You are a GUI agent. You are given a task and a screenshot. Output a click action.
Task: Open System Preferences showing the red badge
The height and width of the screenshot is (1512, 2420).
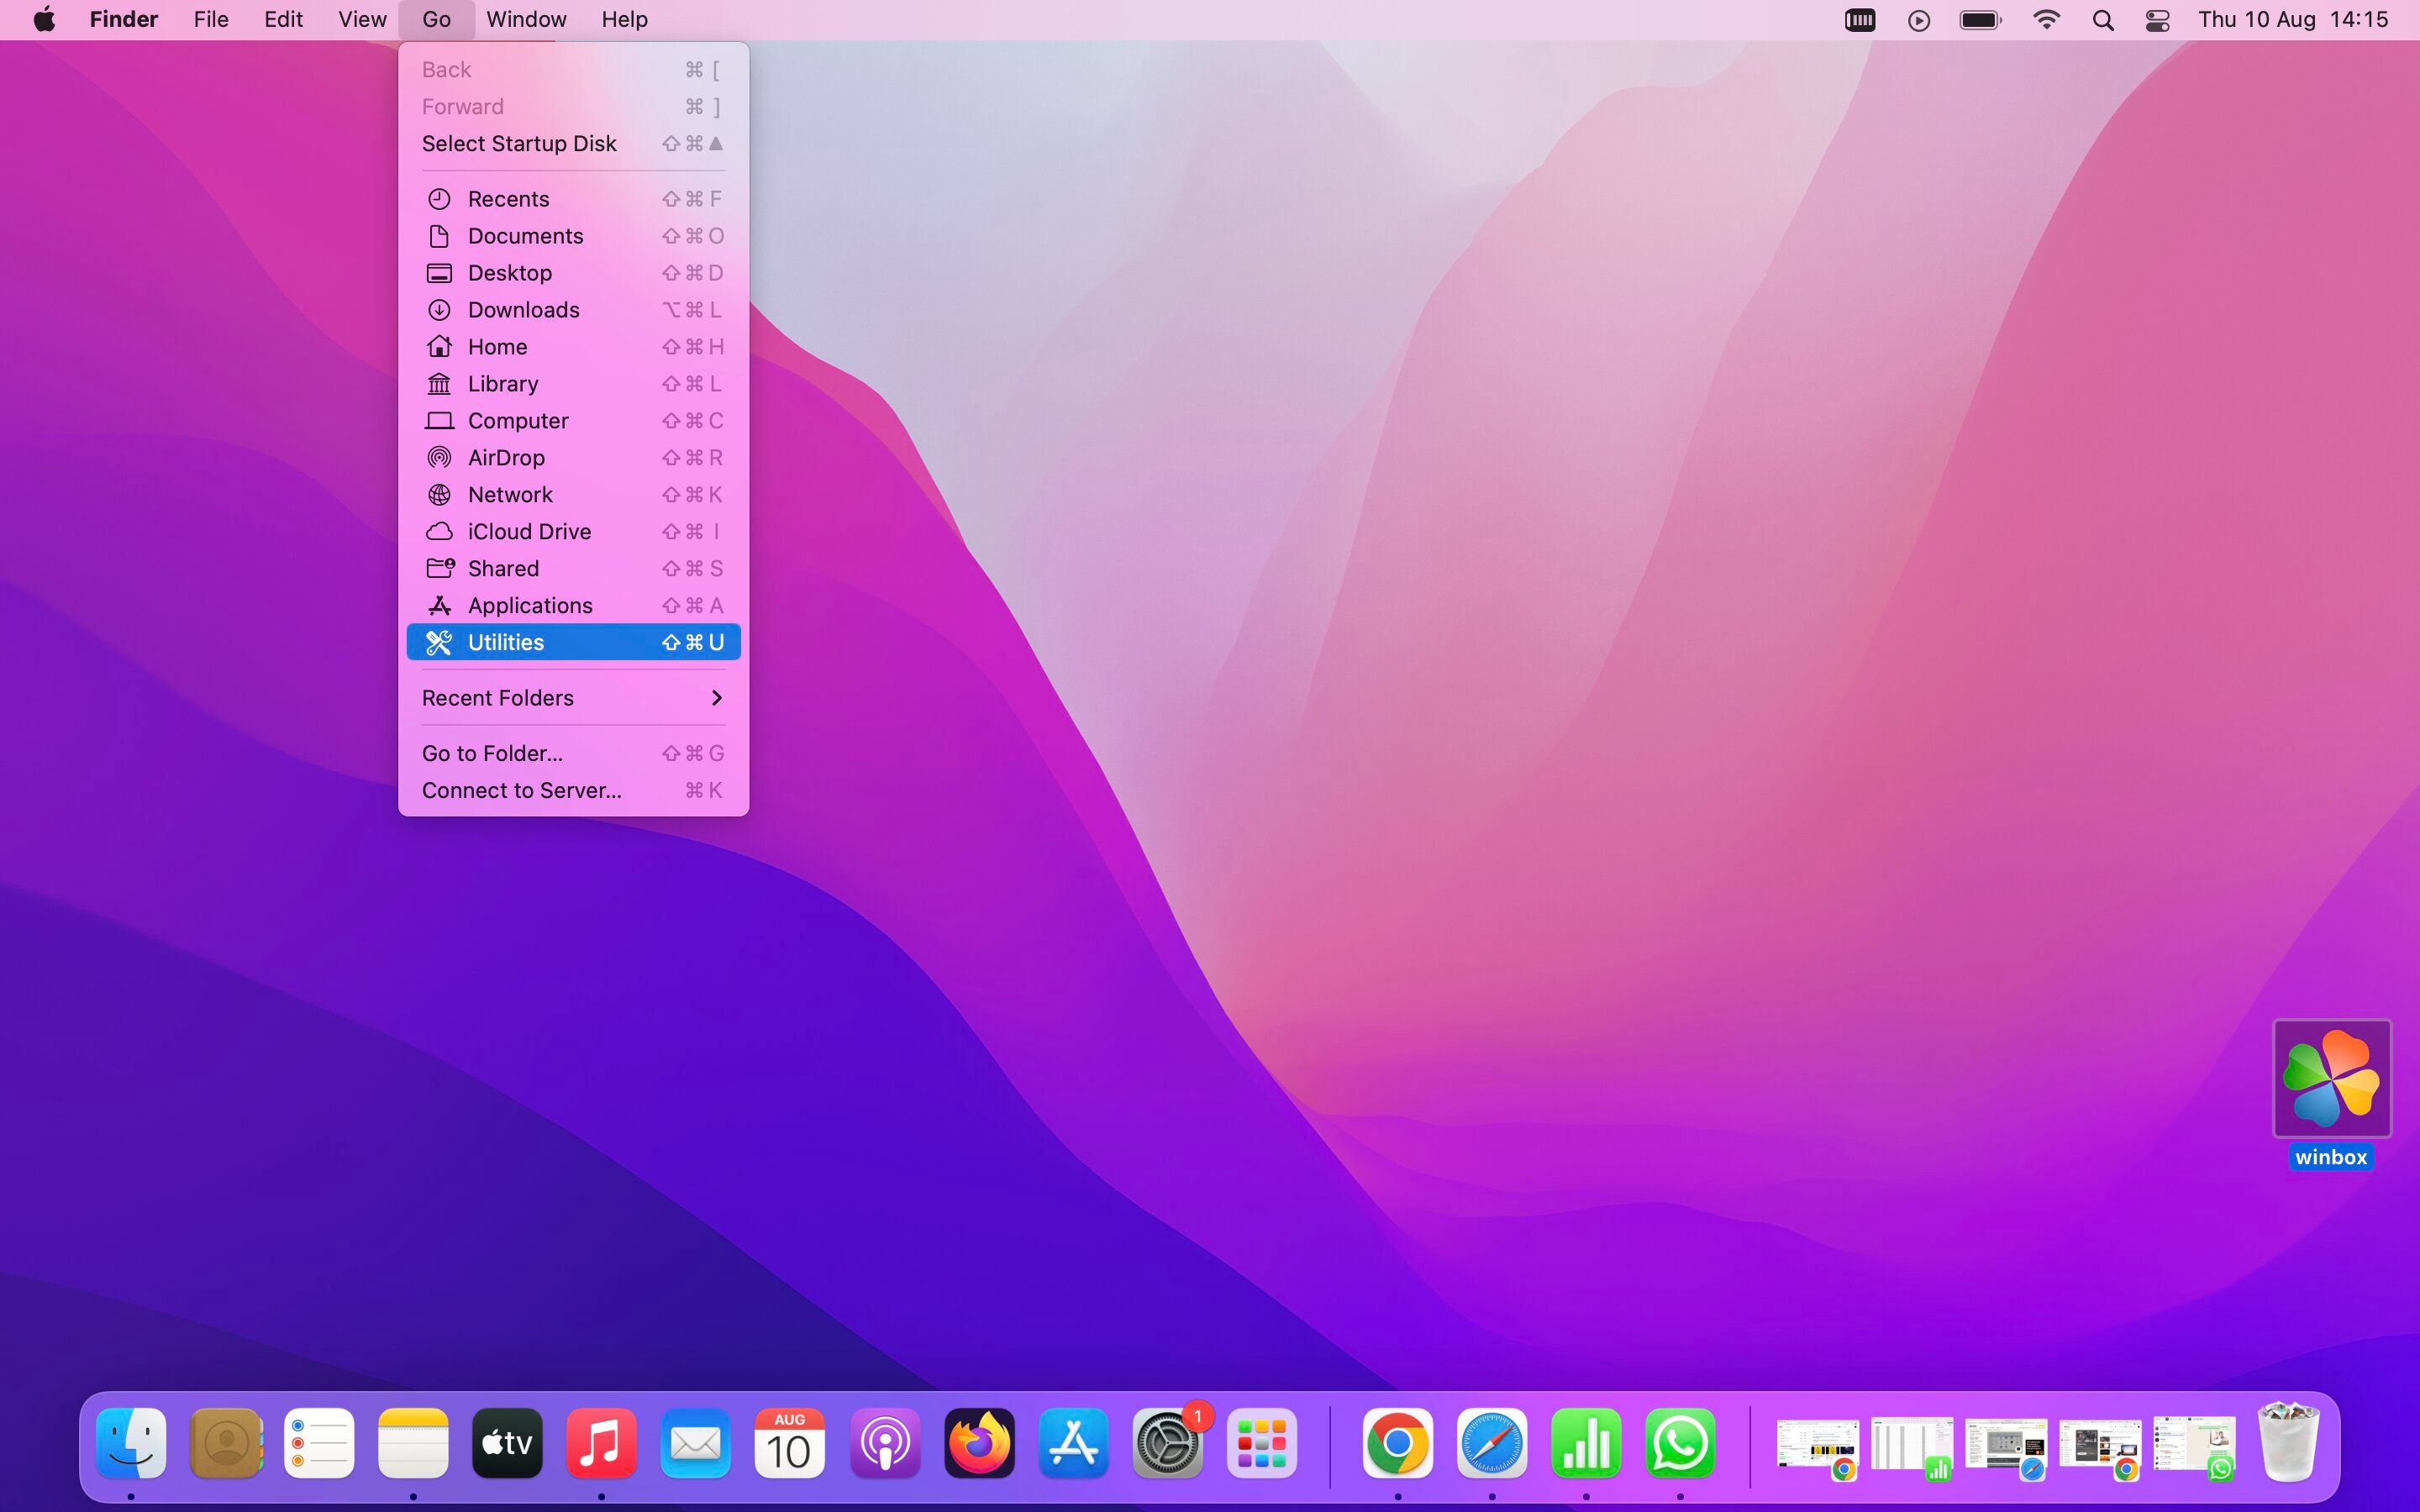coord(1167,1444)
